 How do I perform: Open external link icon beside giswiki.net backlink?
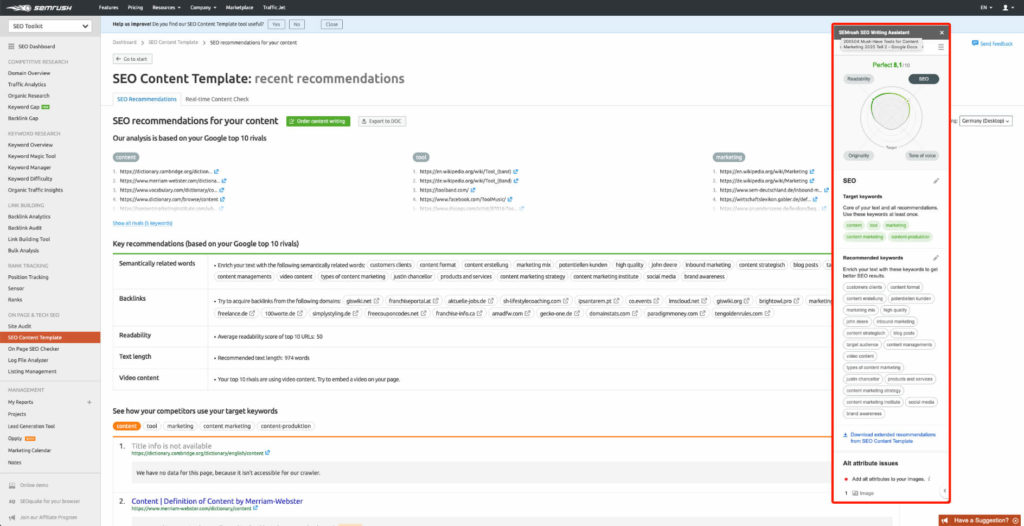[376, 301]
